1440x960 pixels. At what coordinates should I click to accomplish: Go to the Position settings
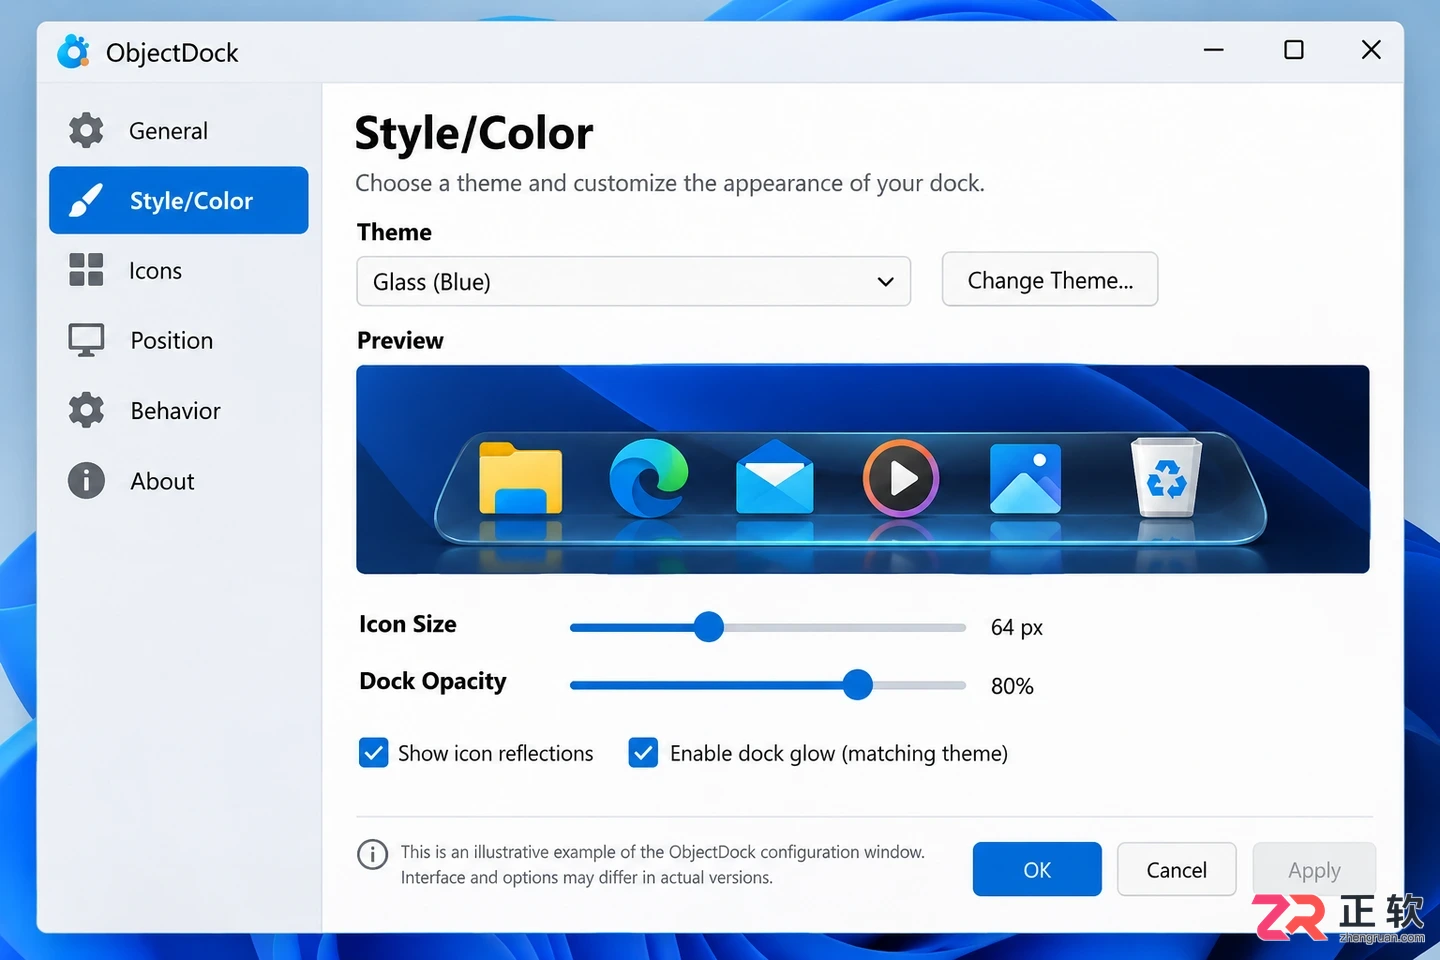[x=179, y=340]
